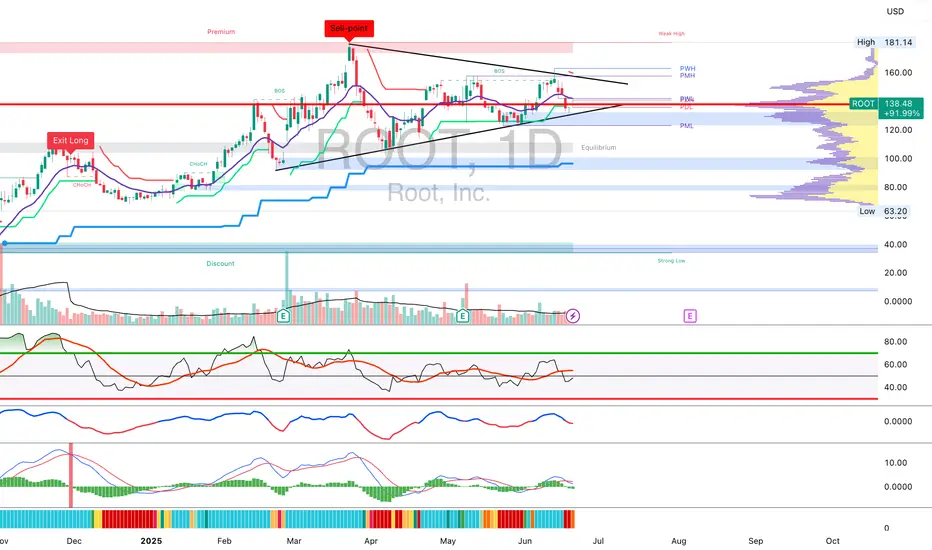
Task: Click the 160.00 price axis value
Action: click(x=898, y=73)
